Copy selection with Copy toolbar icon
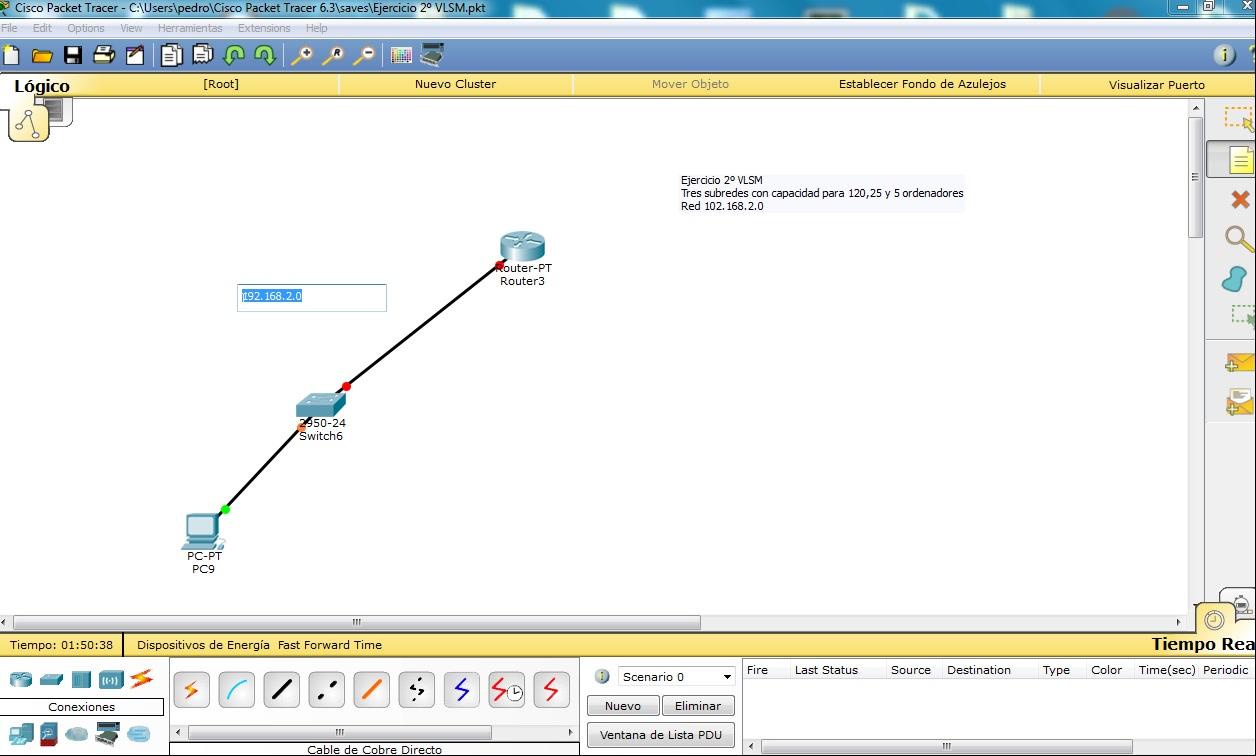Screen dimensions: 1256x756 coord(172,55)
